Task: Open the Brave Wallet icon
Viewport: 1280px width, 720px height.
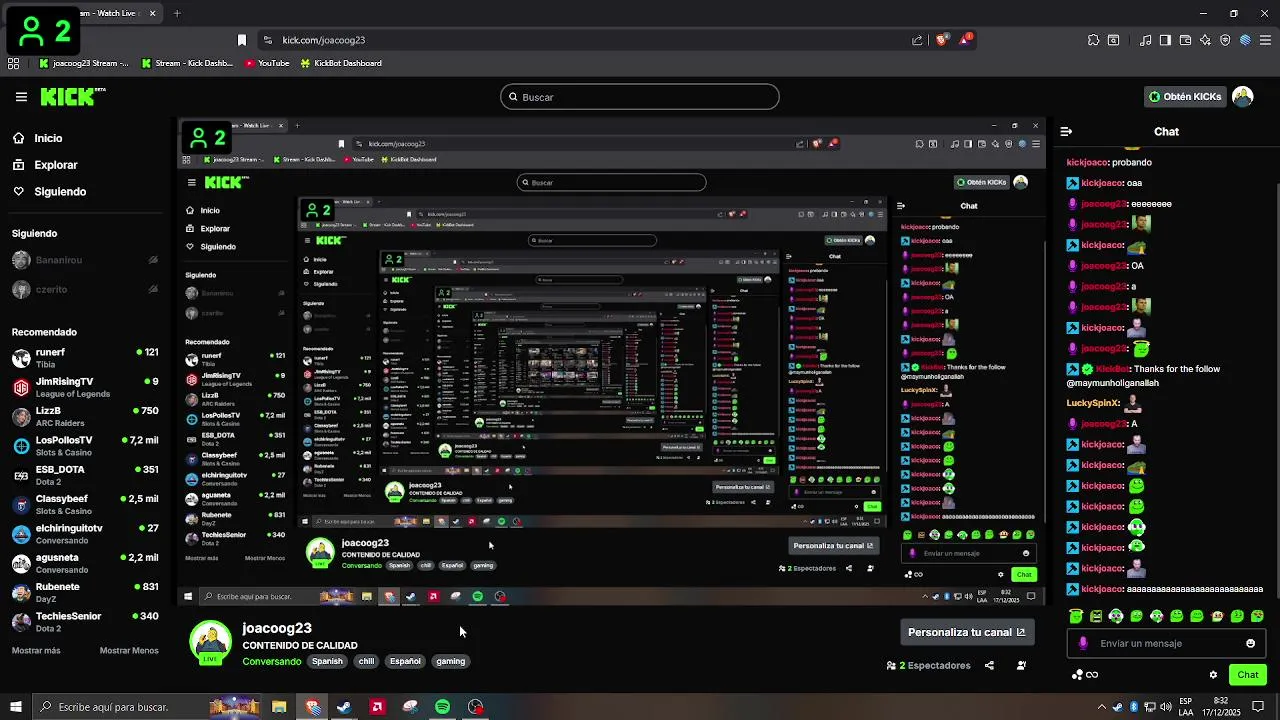Action: click(x=1185, y=40)
